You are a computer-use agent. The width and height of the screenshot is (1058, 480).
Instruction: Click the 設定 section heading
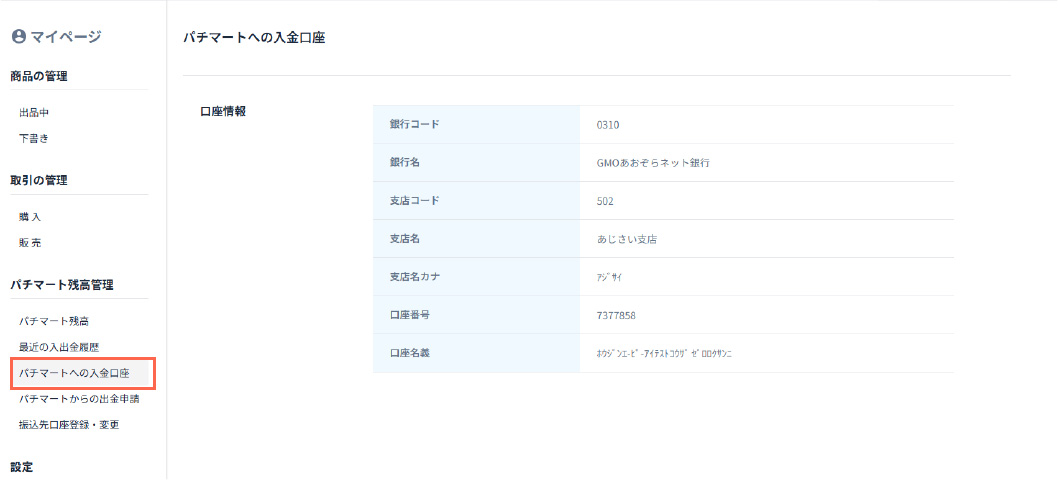pyautogui.click(x=22, y=467)
